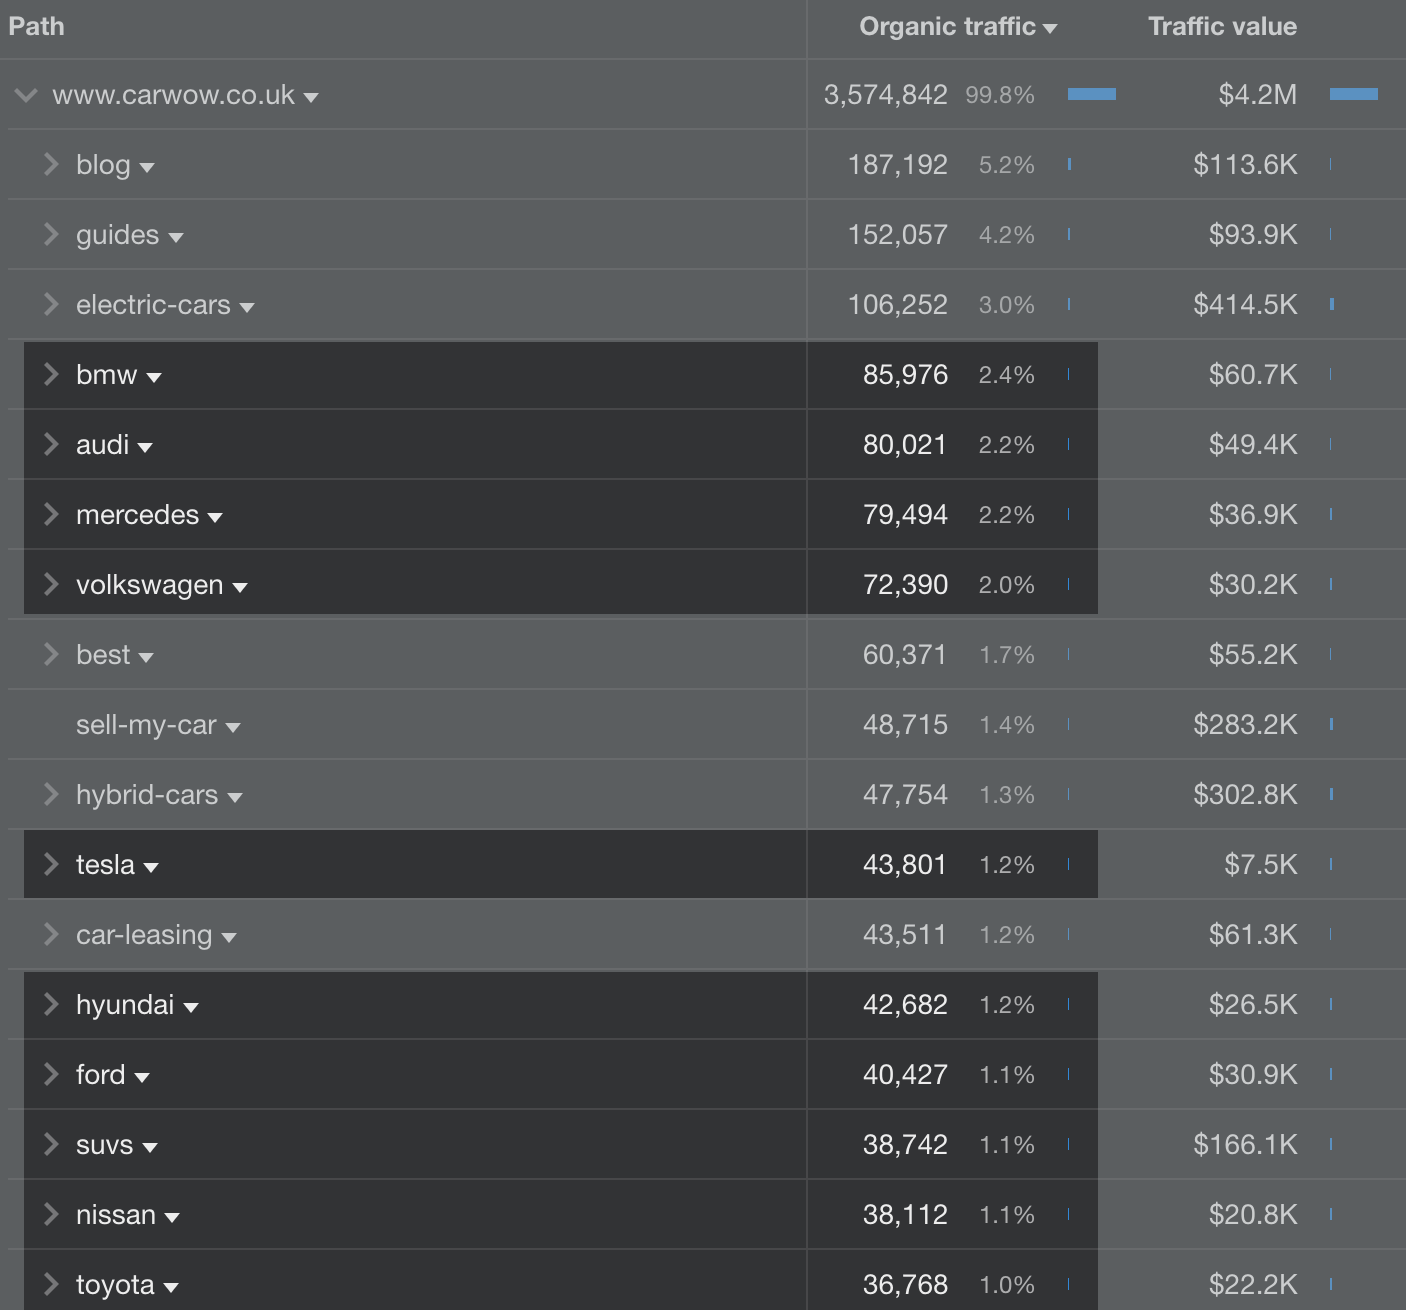
Task: Click the Traffic value column header
Action: coord(1221,27)
